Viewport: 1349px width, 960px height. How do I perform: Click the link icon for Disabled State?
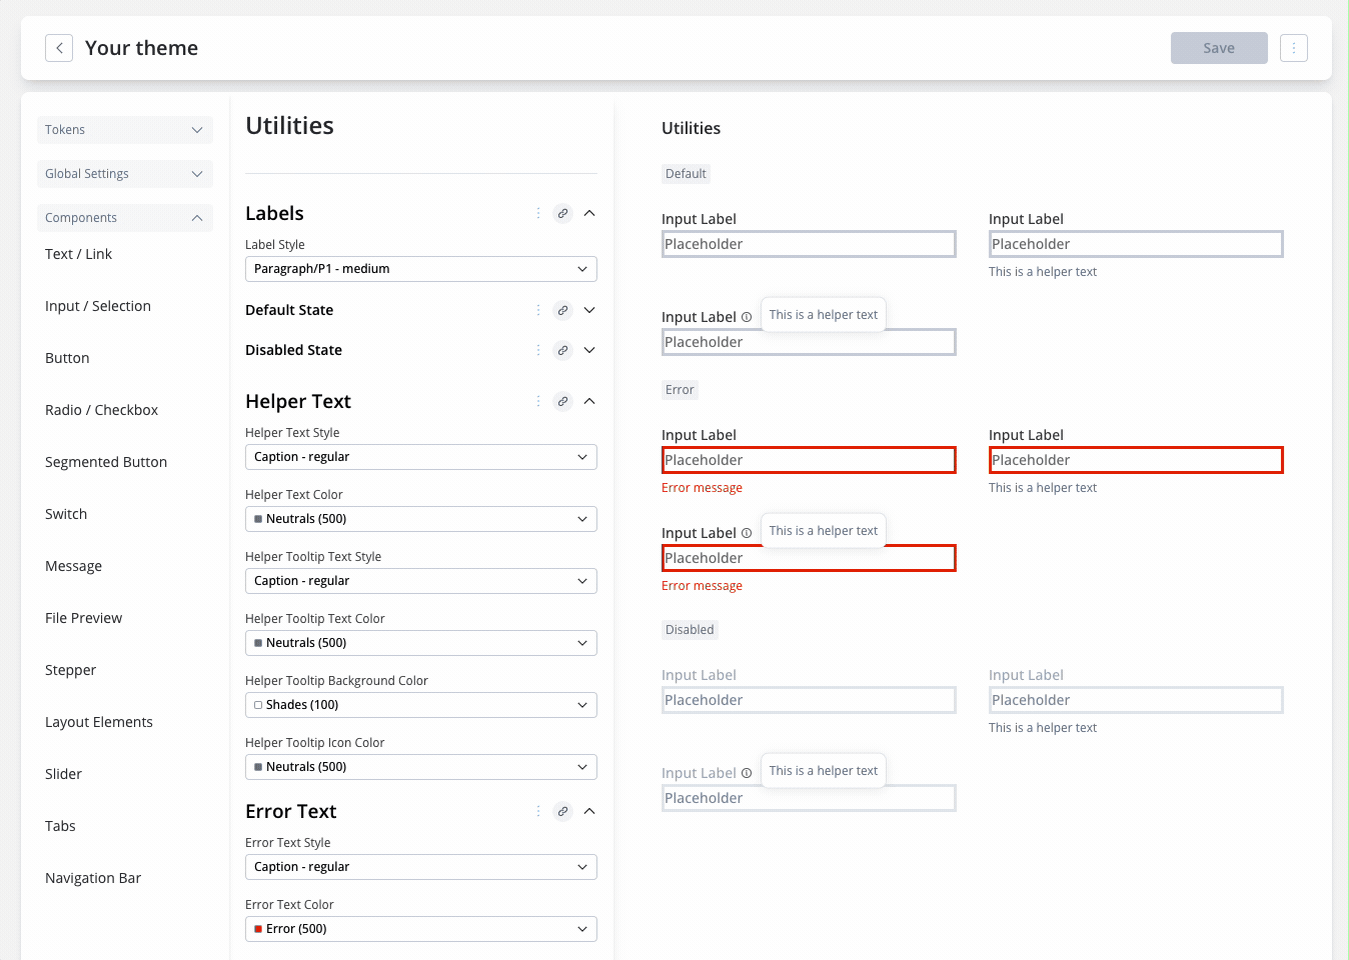(x=563, y=350)
